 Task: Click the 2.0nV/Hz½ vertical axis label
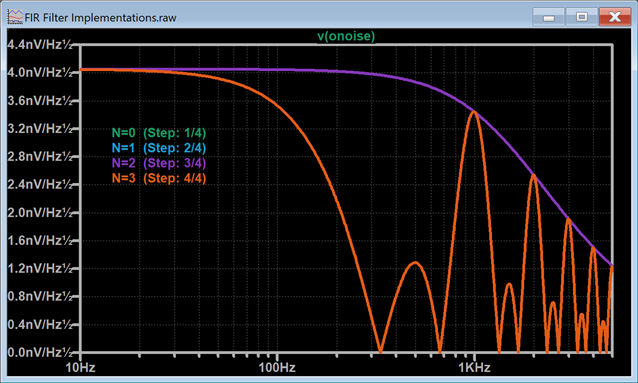click(40, 212)
